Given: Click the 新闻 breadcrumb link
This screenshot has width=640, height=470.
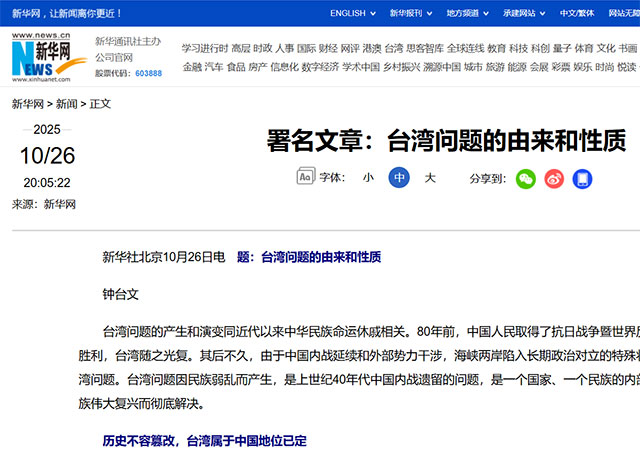Looking at the screenshot, I should coord(66,103).
